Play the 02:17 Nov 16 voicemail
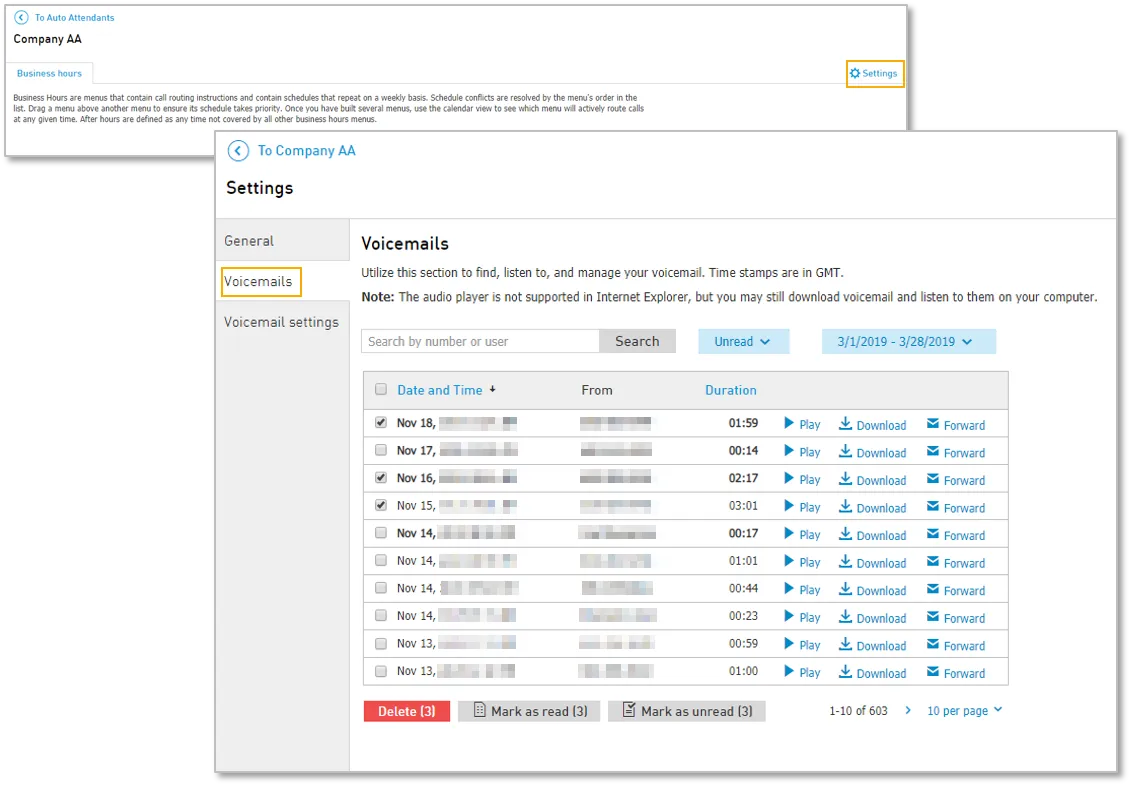The width and height of the screenshot is (1131, 786). click(x=802, y=480)
